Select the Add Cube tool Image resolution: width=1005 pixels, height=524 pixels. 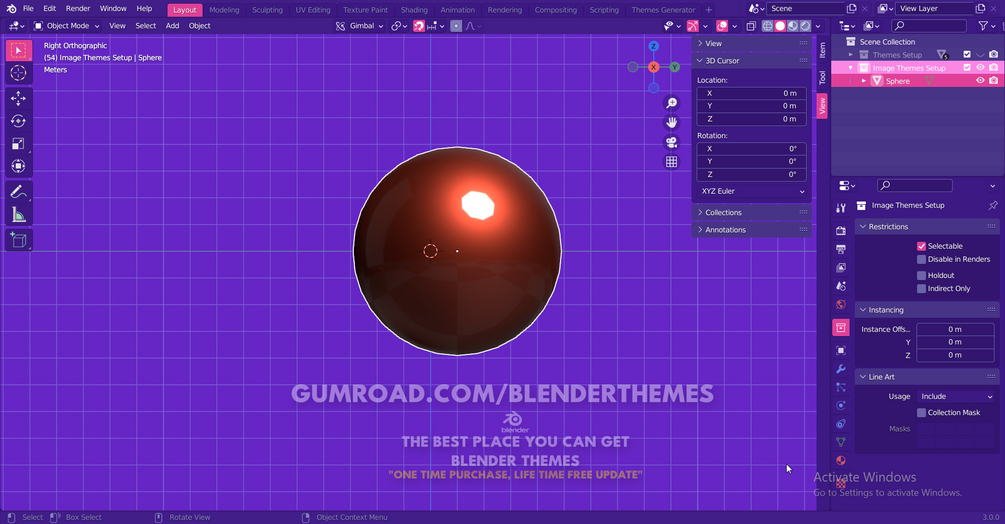click(19, 240)
